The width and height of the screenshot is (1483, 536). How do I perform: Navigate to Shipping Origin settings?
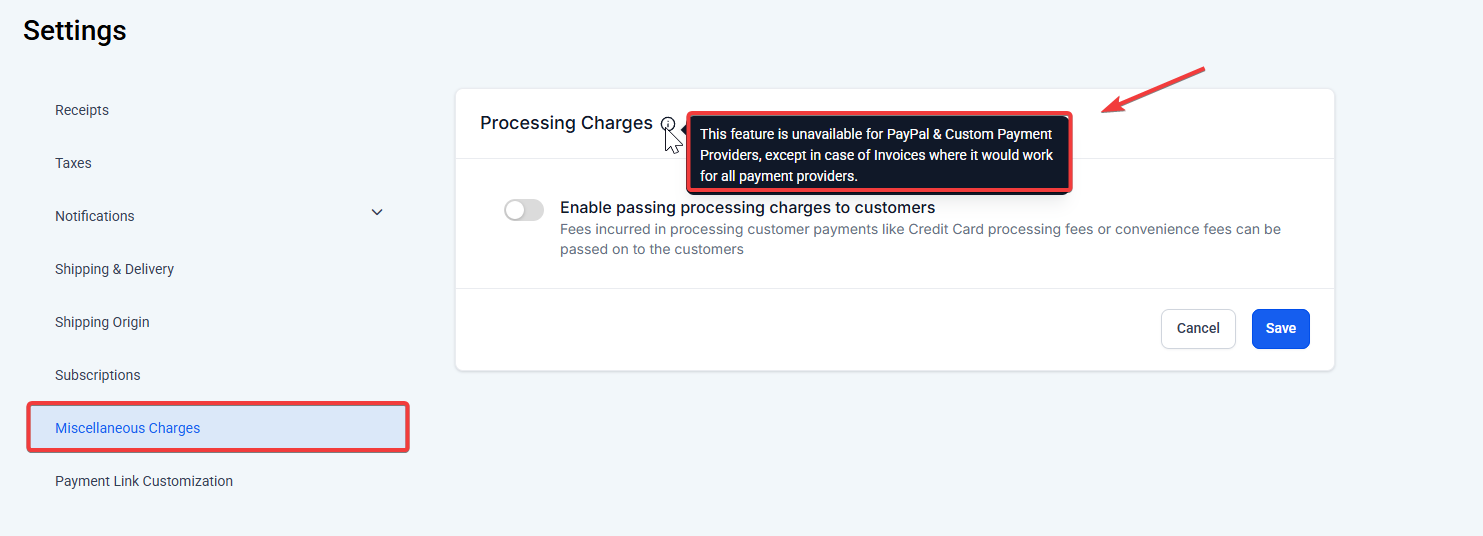[102, 322]
